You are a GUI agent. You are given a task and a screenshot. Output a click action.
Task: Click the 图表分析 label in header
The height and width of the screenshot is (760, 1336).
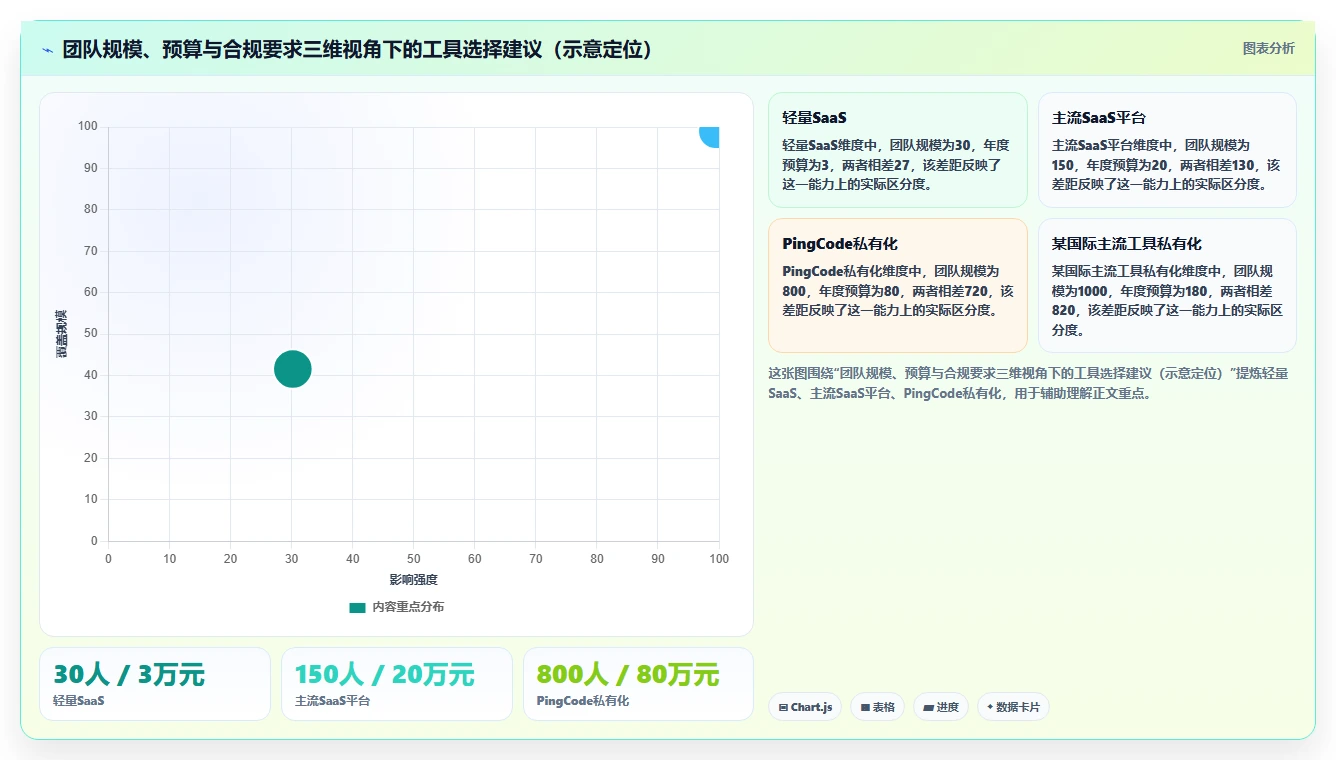click(1268, 48)
